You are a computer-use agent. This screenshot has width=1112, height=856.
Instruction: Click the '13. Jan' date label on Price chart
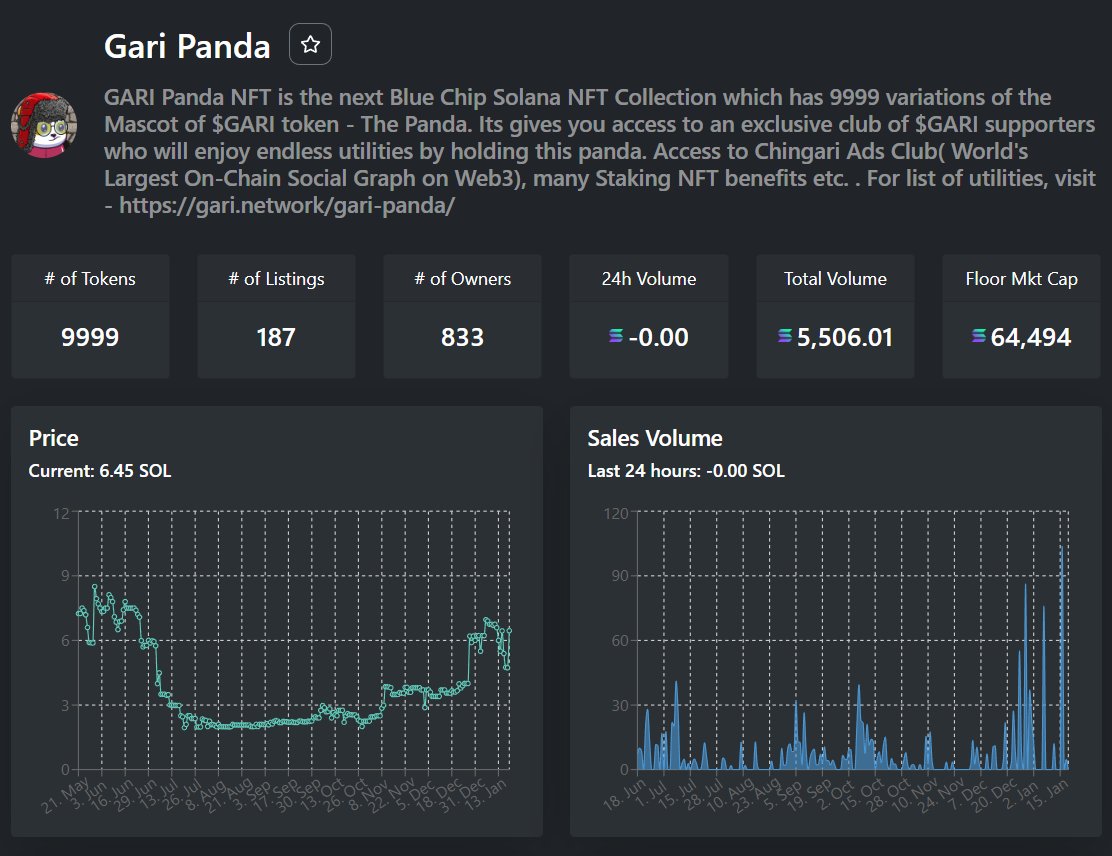tap(486, 794)
